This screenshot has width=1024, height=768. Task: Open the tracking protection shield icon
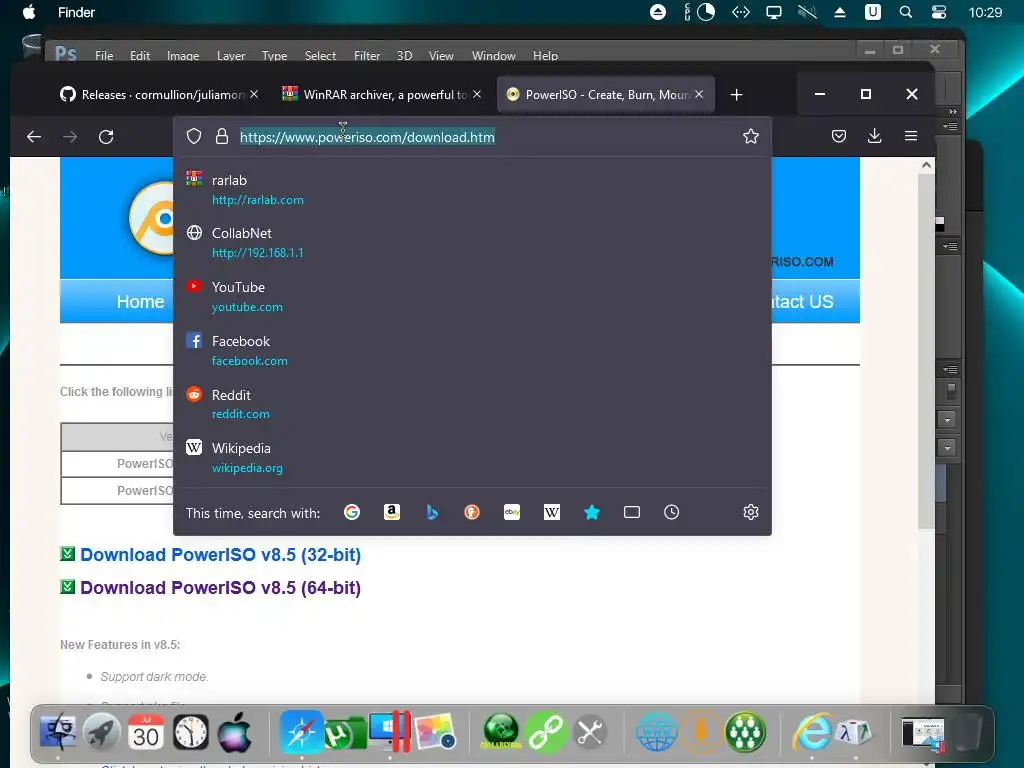pos(194,136)
